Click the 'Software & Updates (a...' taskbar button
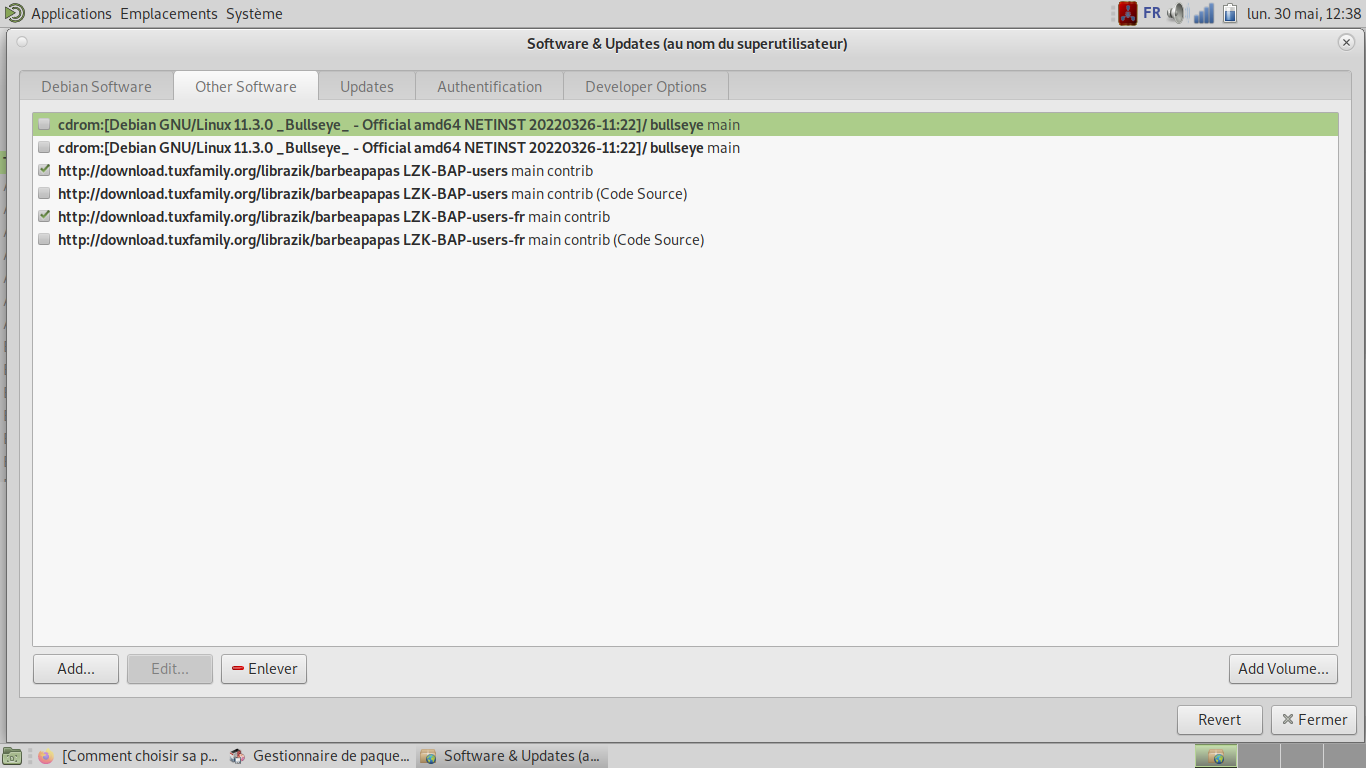 [x=510, y=756]
